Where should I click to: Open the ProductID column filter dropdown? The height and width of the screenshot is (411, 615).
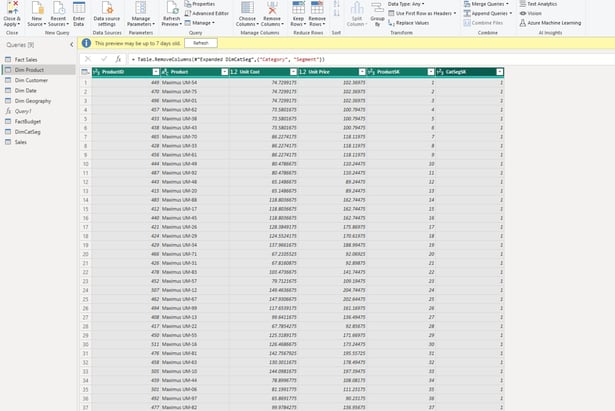click(156, 72)
